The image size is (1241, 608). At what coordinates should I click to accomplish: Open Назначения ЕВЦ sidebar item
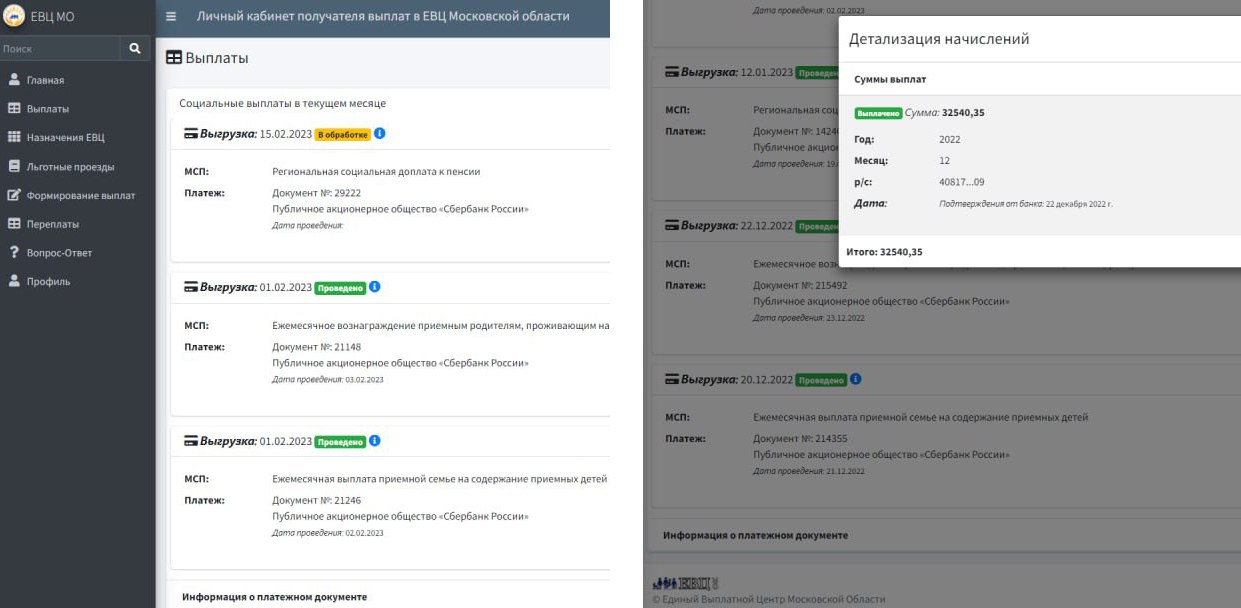pos(65,137)
